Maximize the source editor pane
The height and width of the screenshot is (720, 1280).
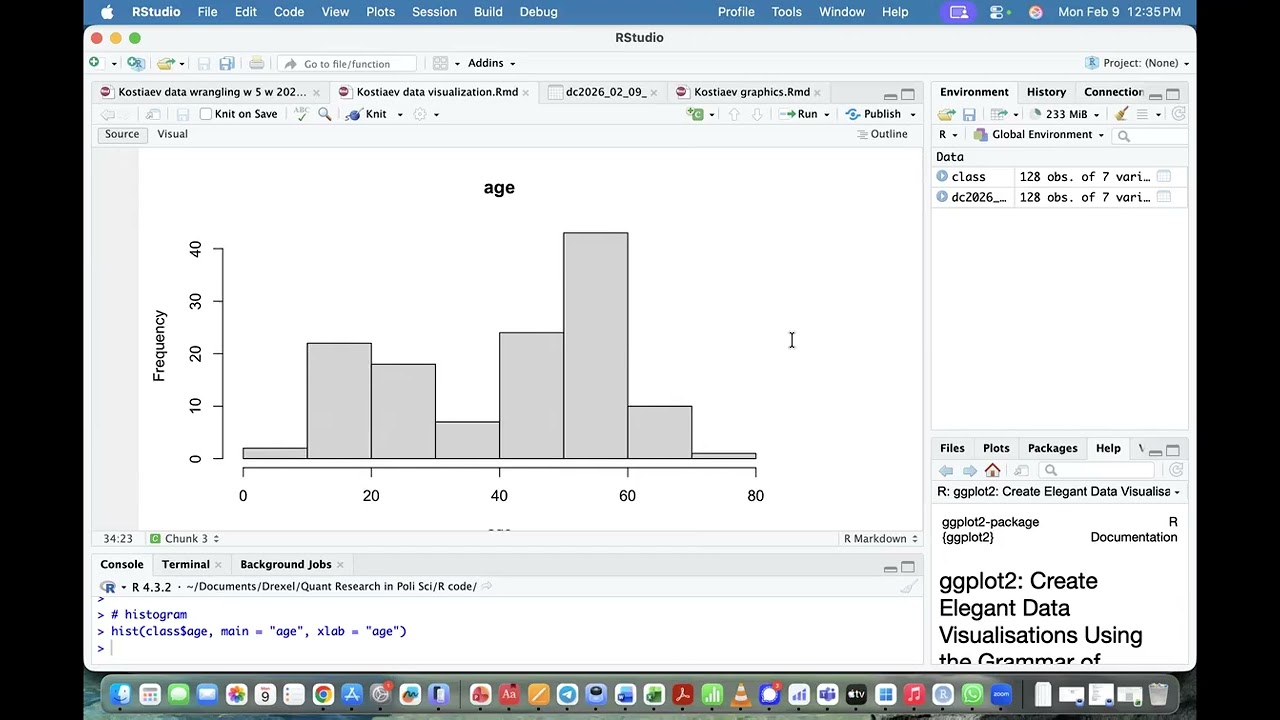(x=908, y=95)
